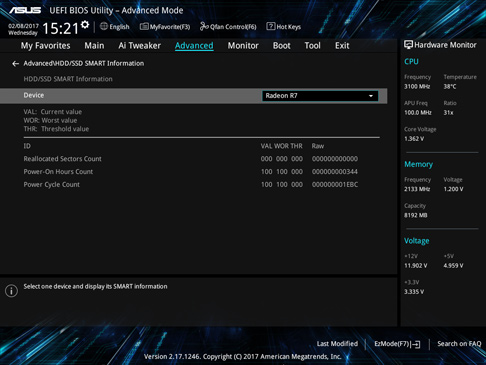The width and height of the screenshot is (486, 365).
Task: Expand the Device dropdown arrow
Action: (x=371, y=96)
